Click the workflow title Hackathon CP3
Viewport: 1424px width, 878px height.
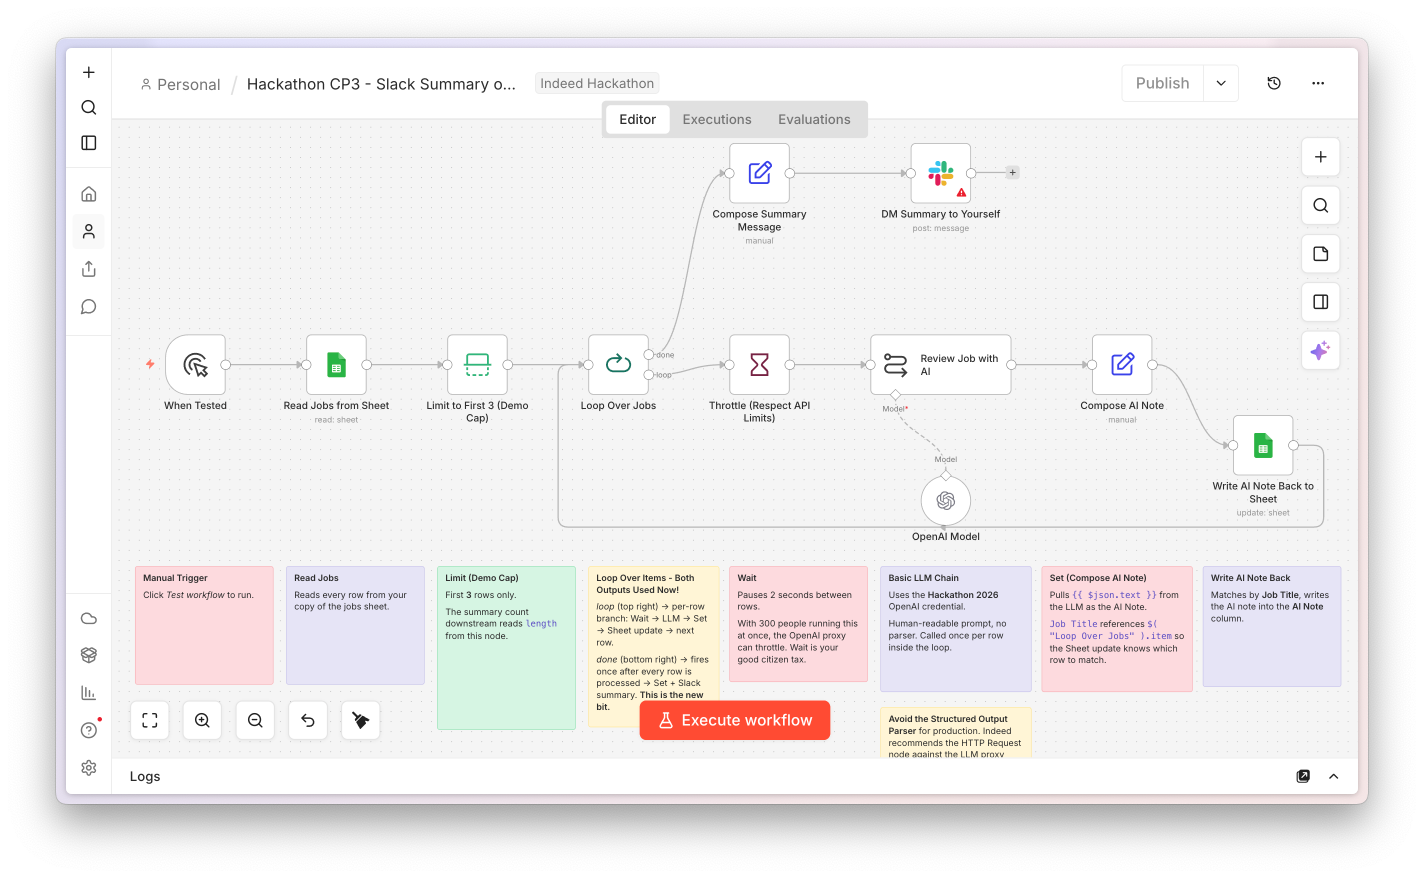click(381, 84)
